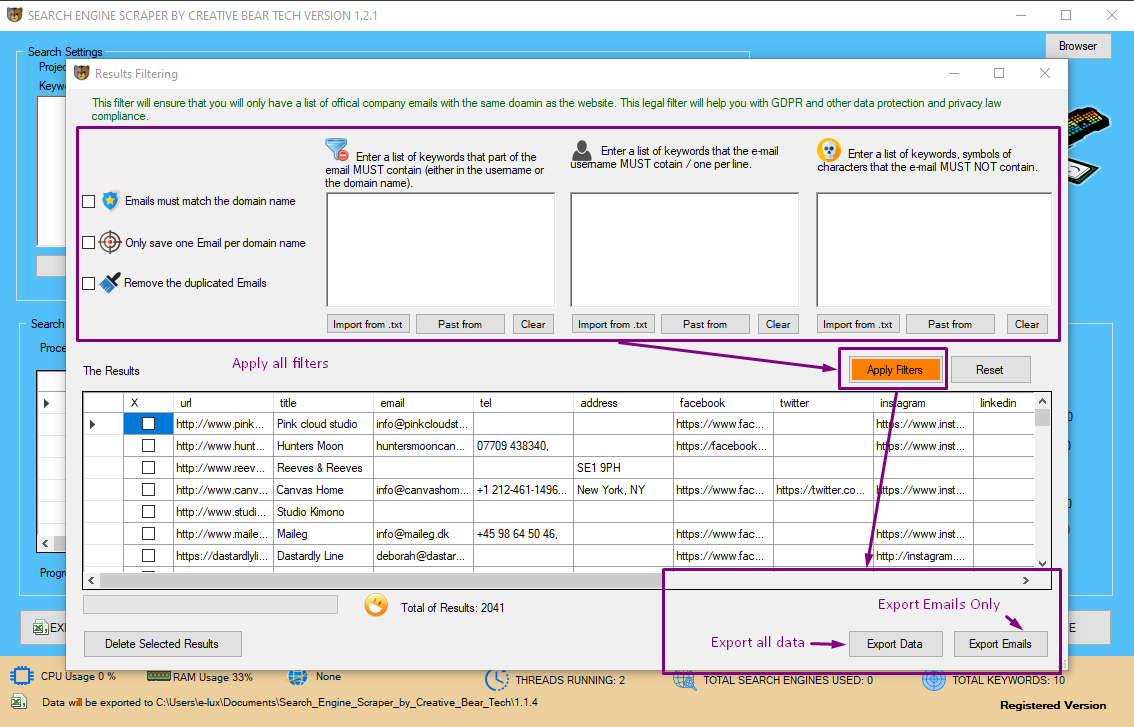Click the smiley icon above MUST NOT contain box

click(x=829, y=150)
